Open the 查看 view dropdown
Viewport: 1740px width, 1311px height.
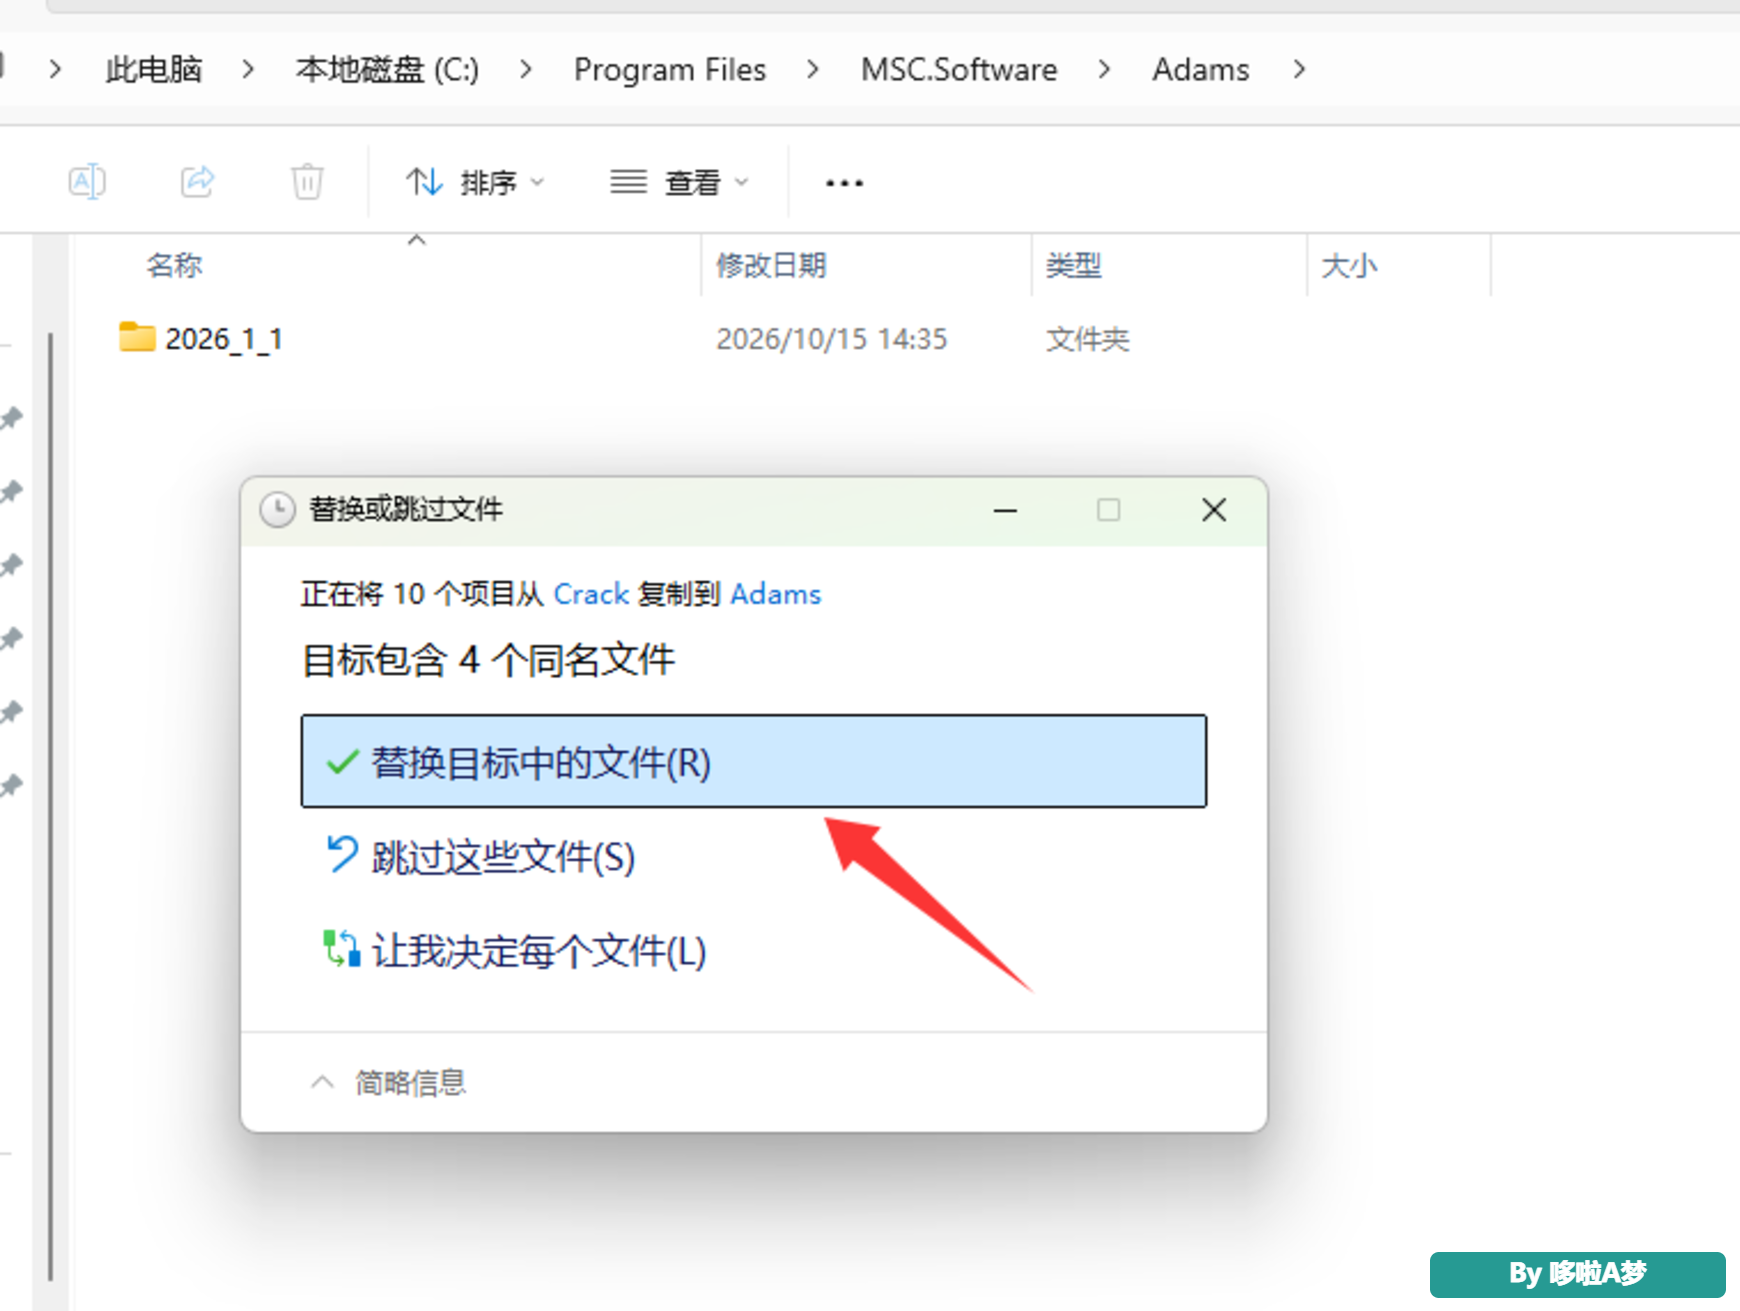[x=680, y=182]
